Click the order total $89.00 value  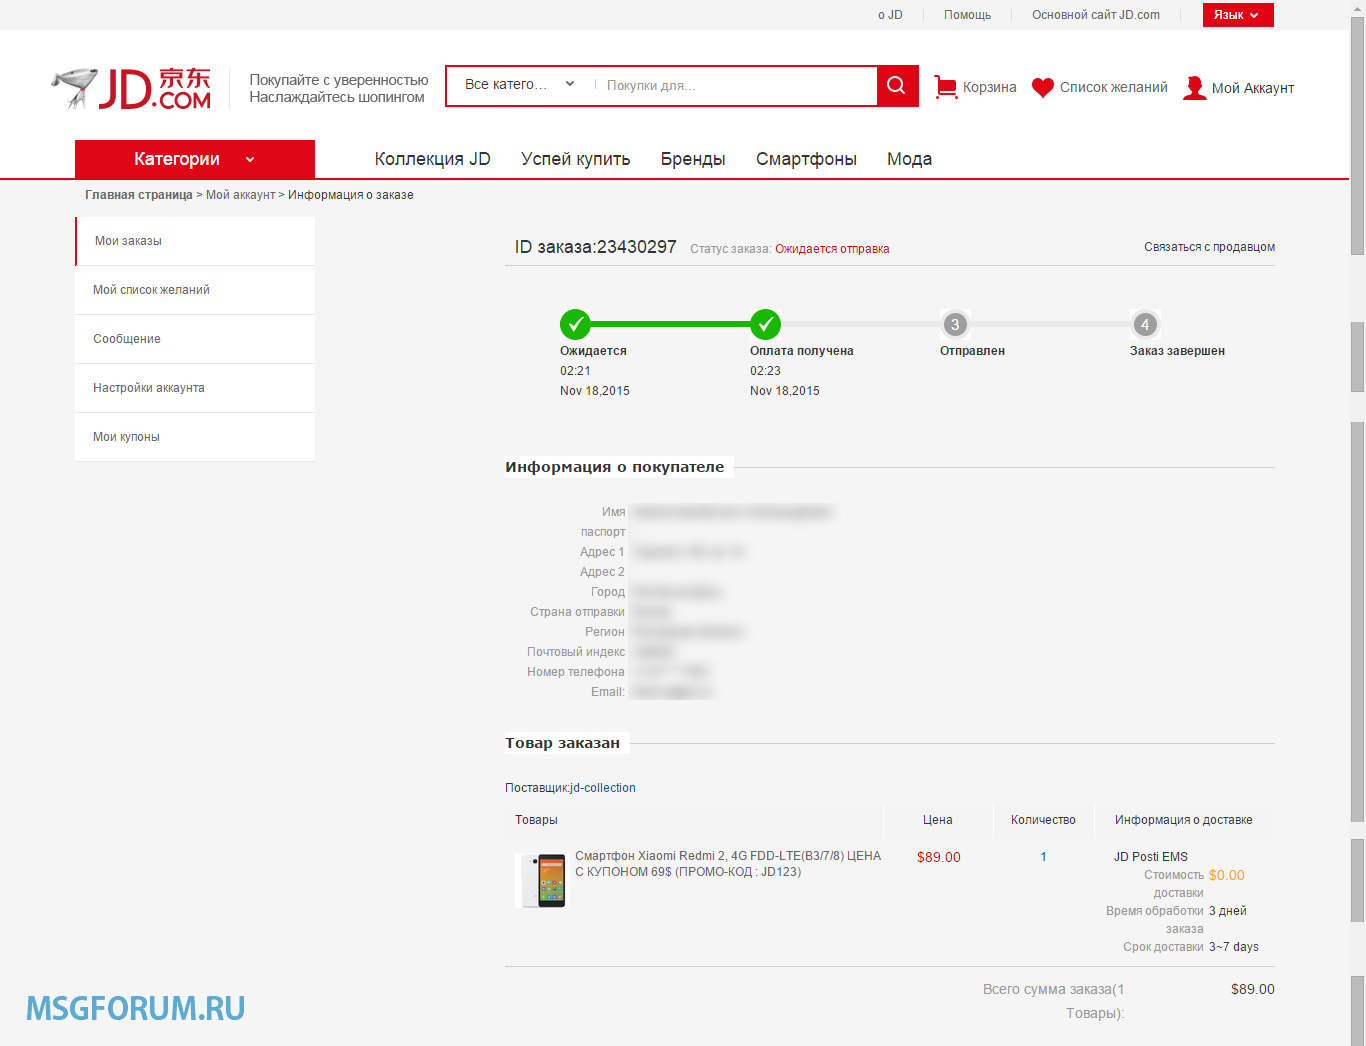[x=1253, y=989]
